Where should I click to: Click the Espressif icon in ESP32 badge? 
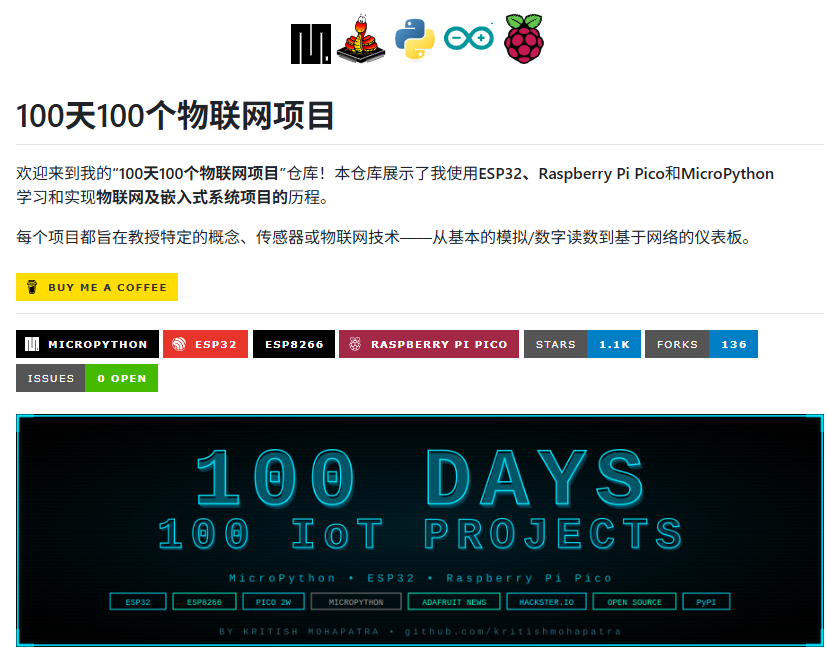179,344
